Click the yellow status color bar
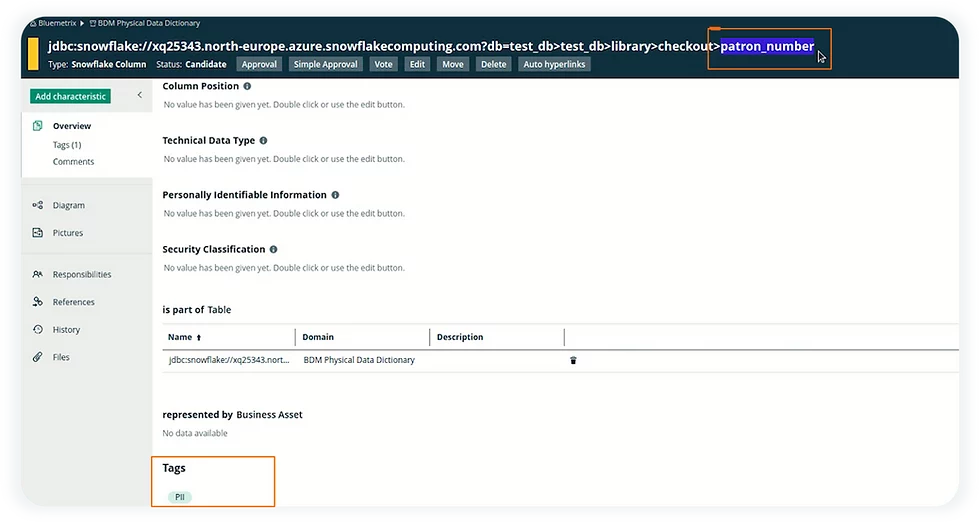 (33, 54)
